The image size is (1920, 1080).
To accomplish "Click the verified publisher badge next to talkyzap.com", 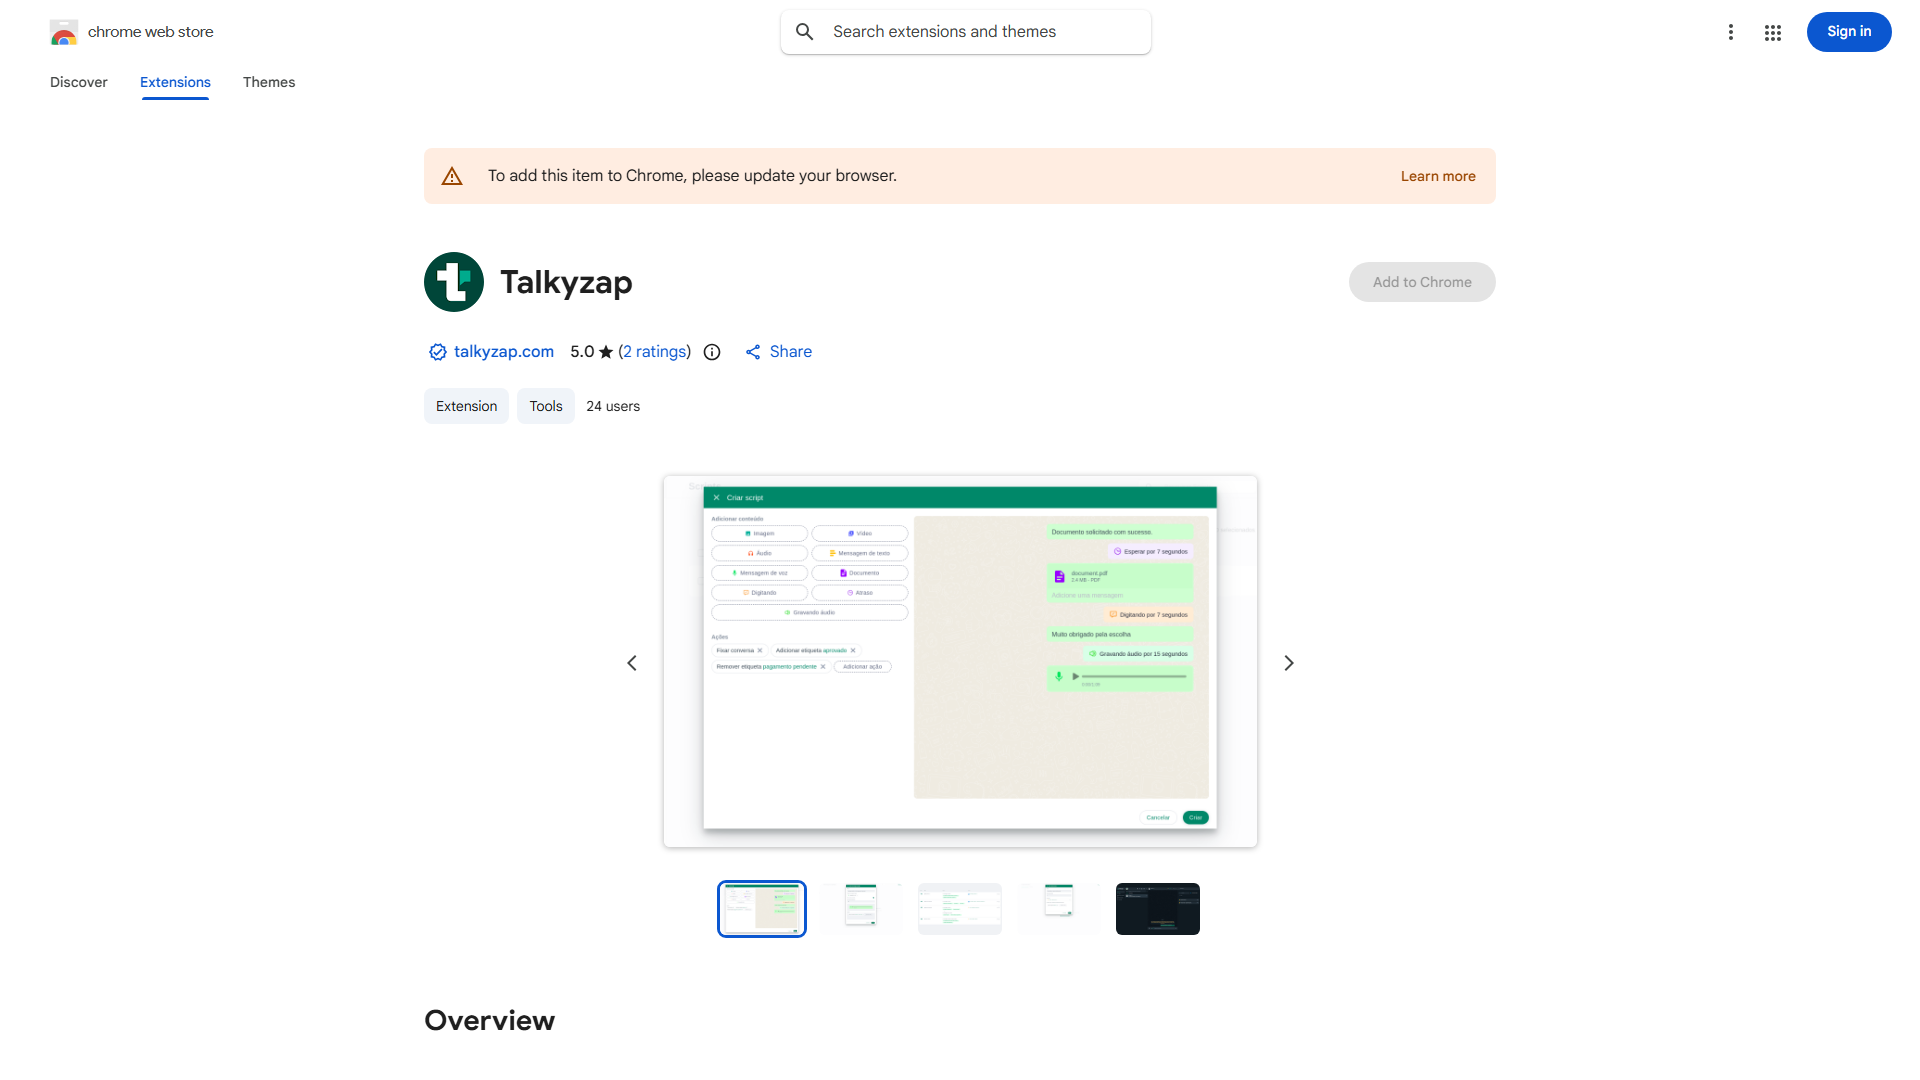I will pos(437,352).
